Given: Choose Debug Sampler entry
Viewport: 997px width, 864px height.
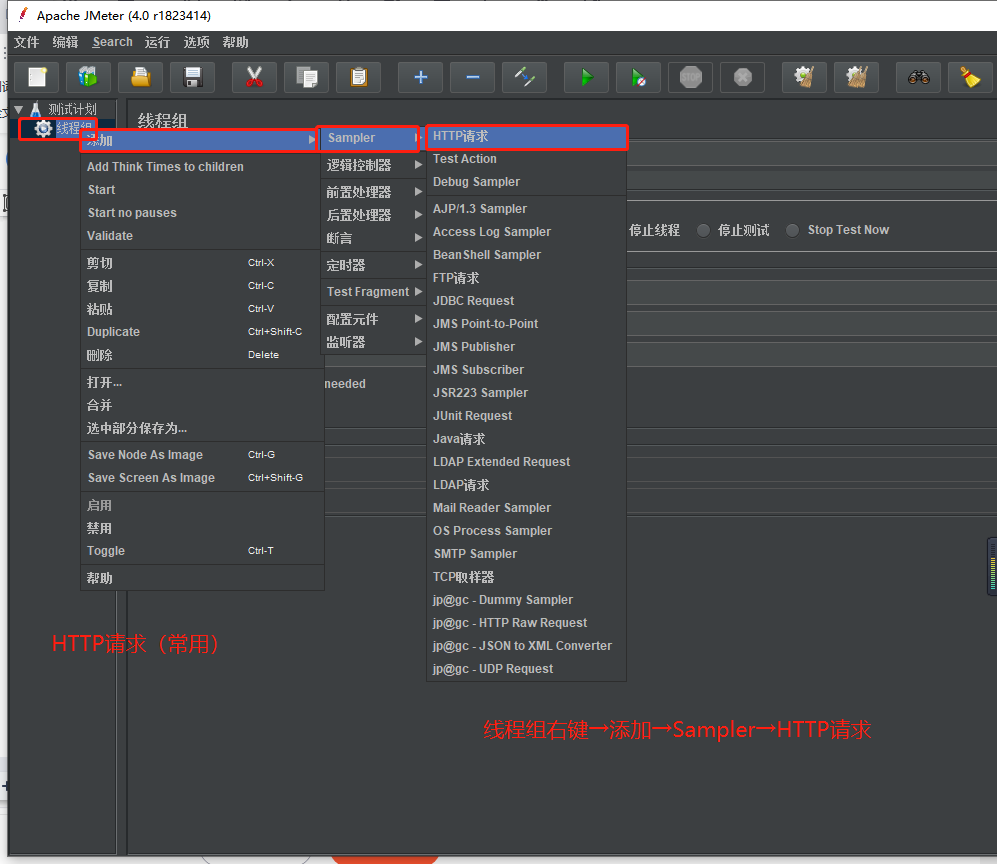Looking at the screenshot, I should (527, 182).
